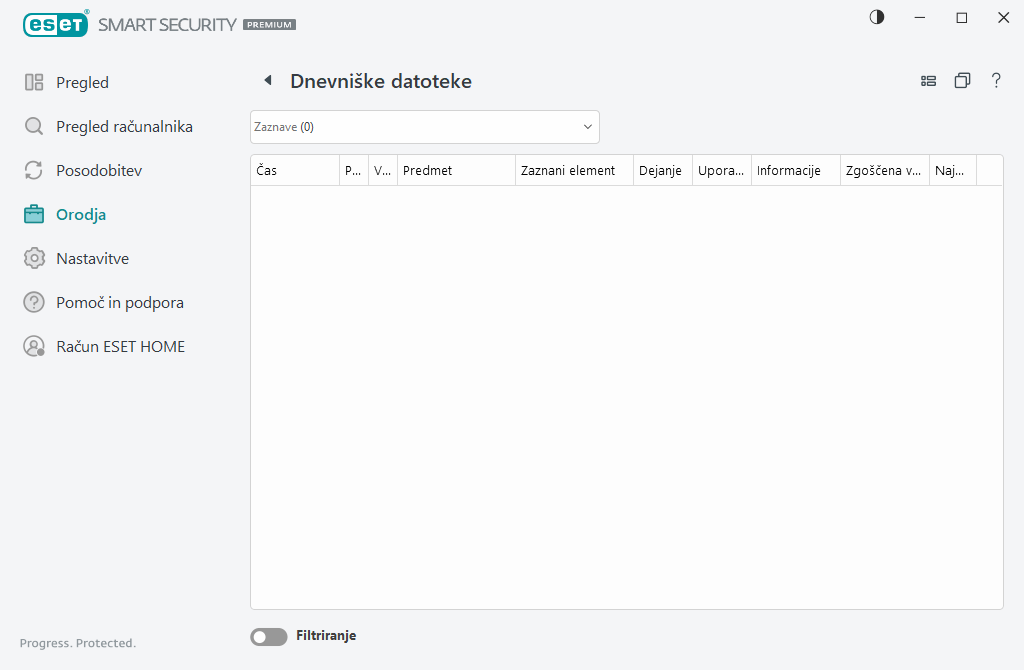
Task: Click the help question mark icon
Action: click(996, 81)
